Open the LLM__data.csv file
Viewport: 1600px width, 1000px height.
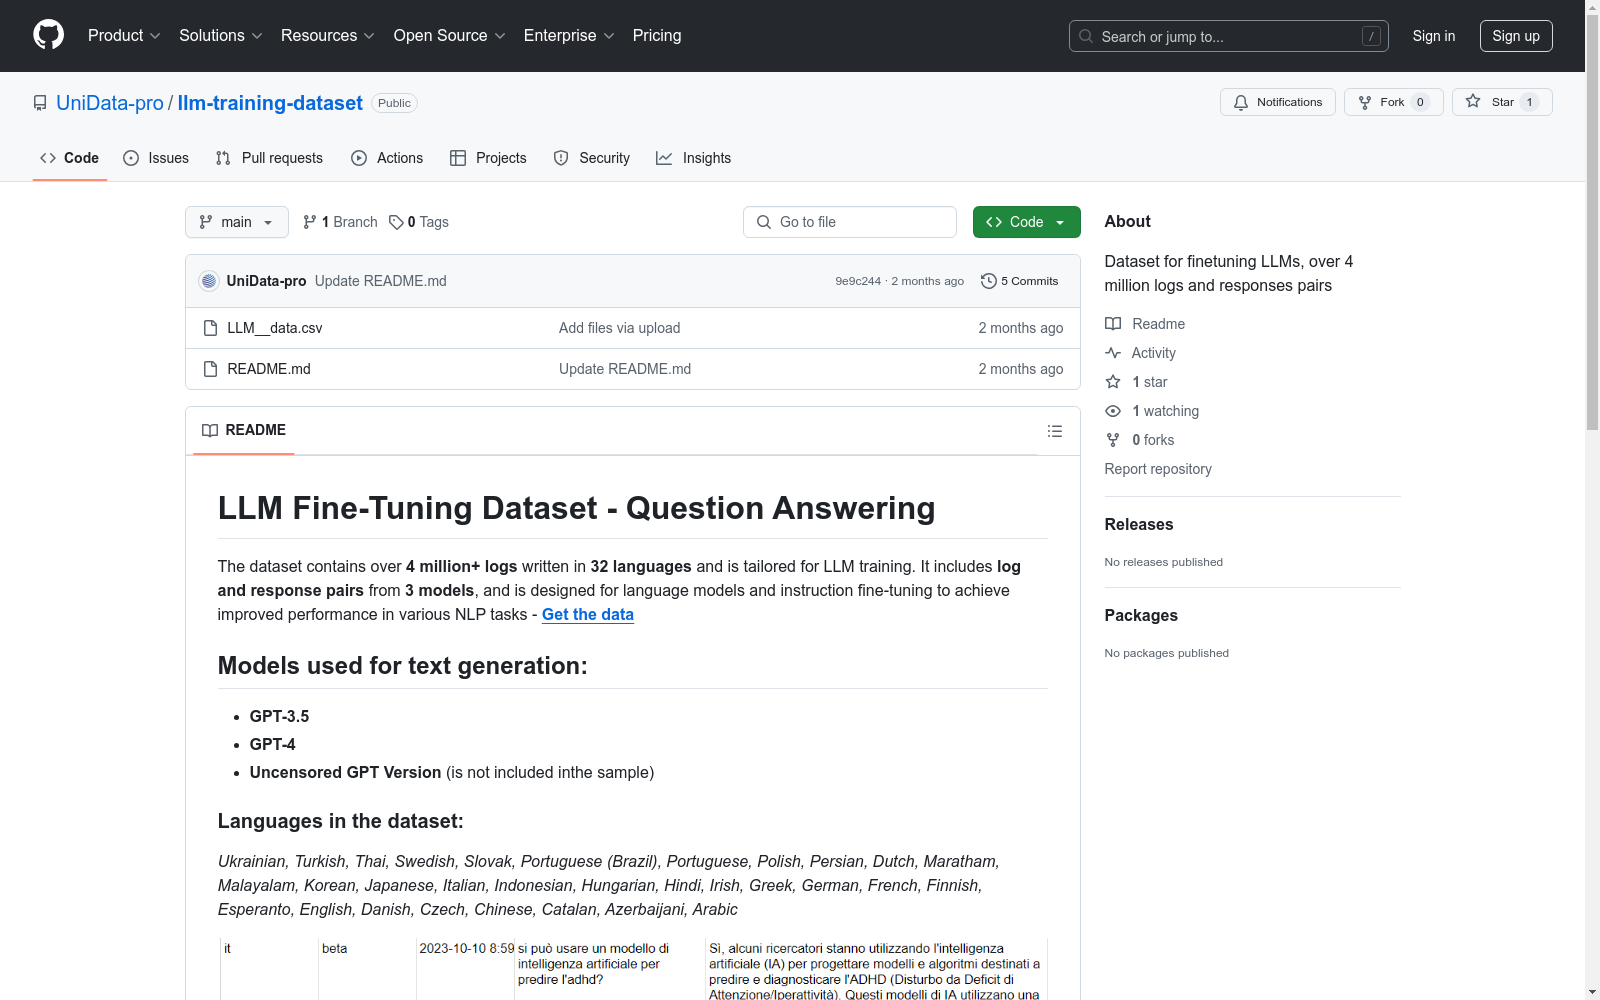coord(275,328)
